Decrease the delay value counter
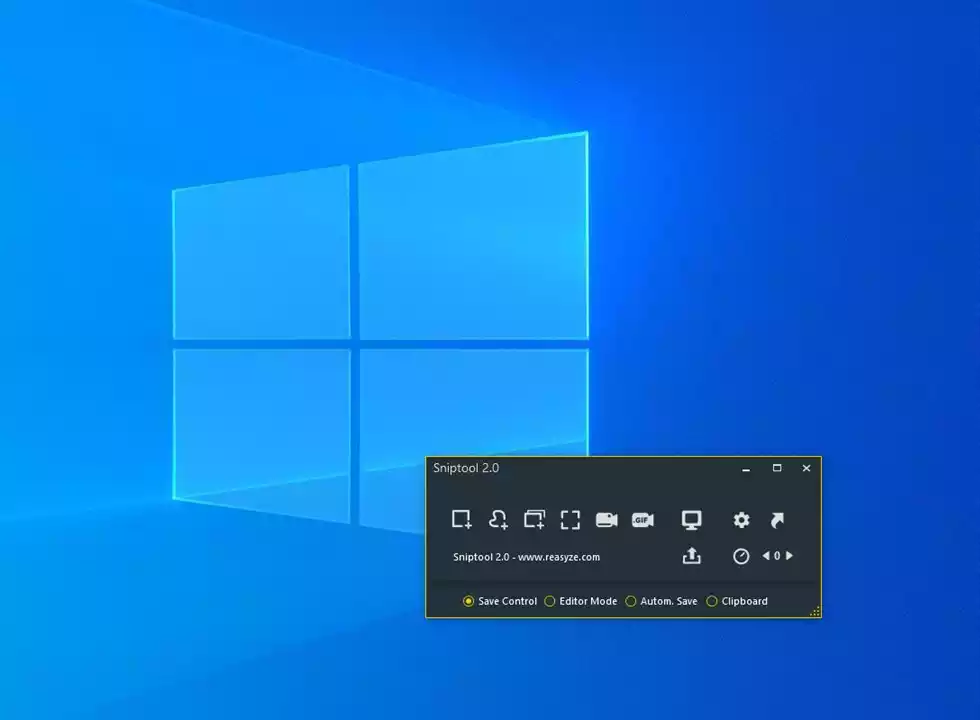The image size is (980, 720). click(x=764, y=556)
